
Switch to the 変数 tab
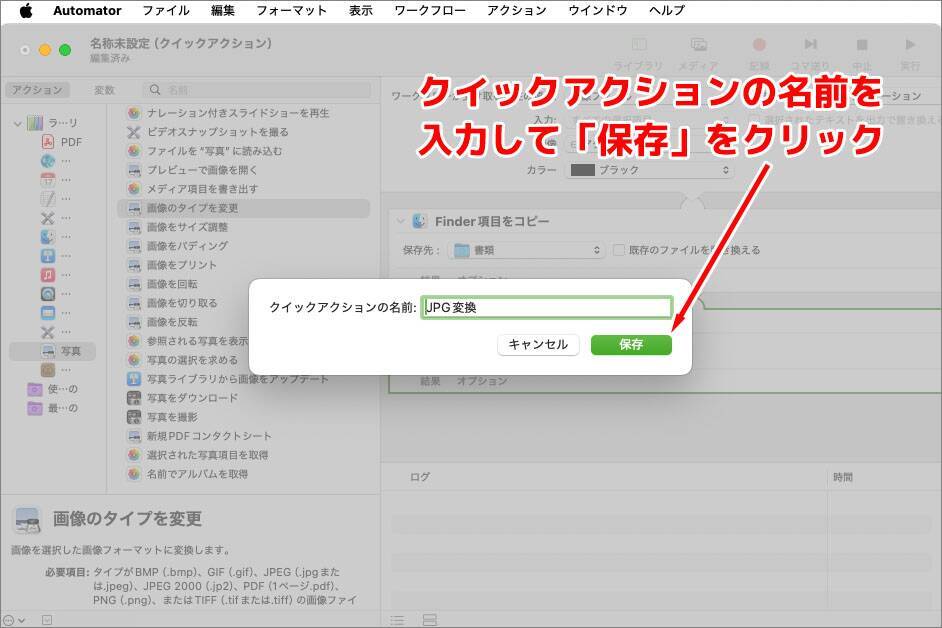(104, 90)
